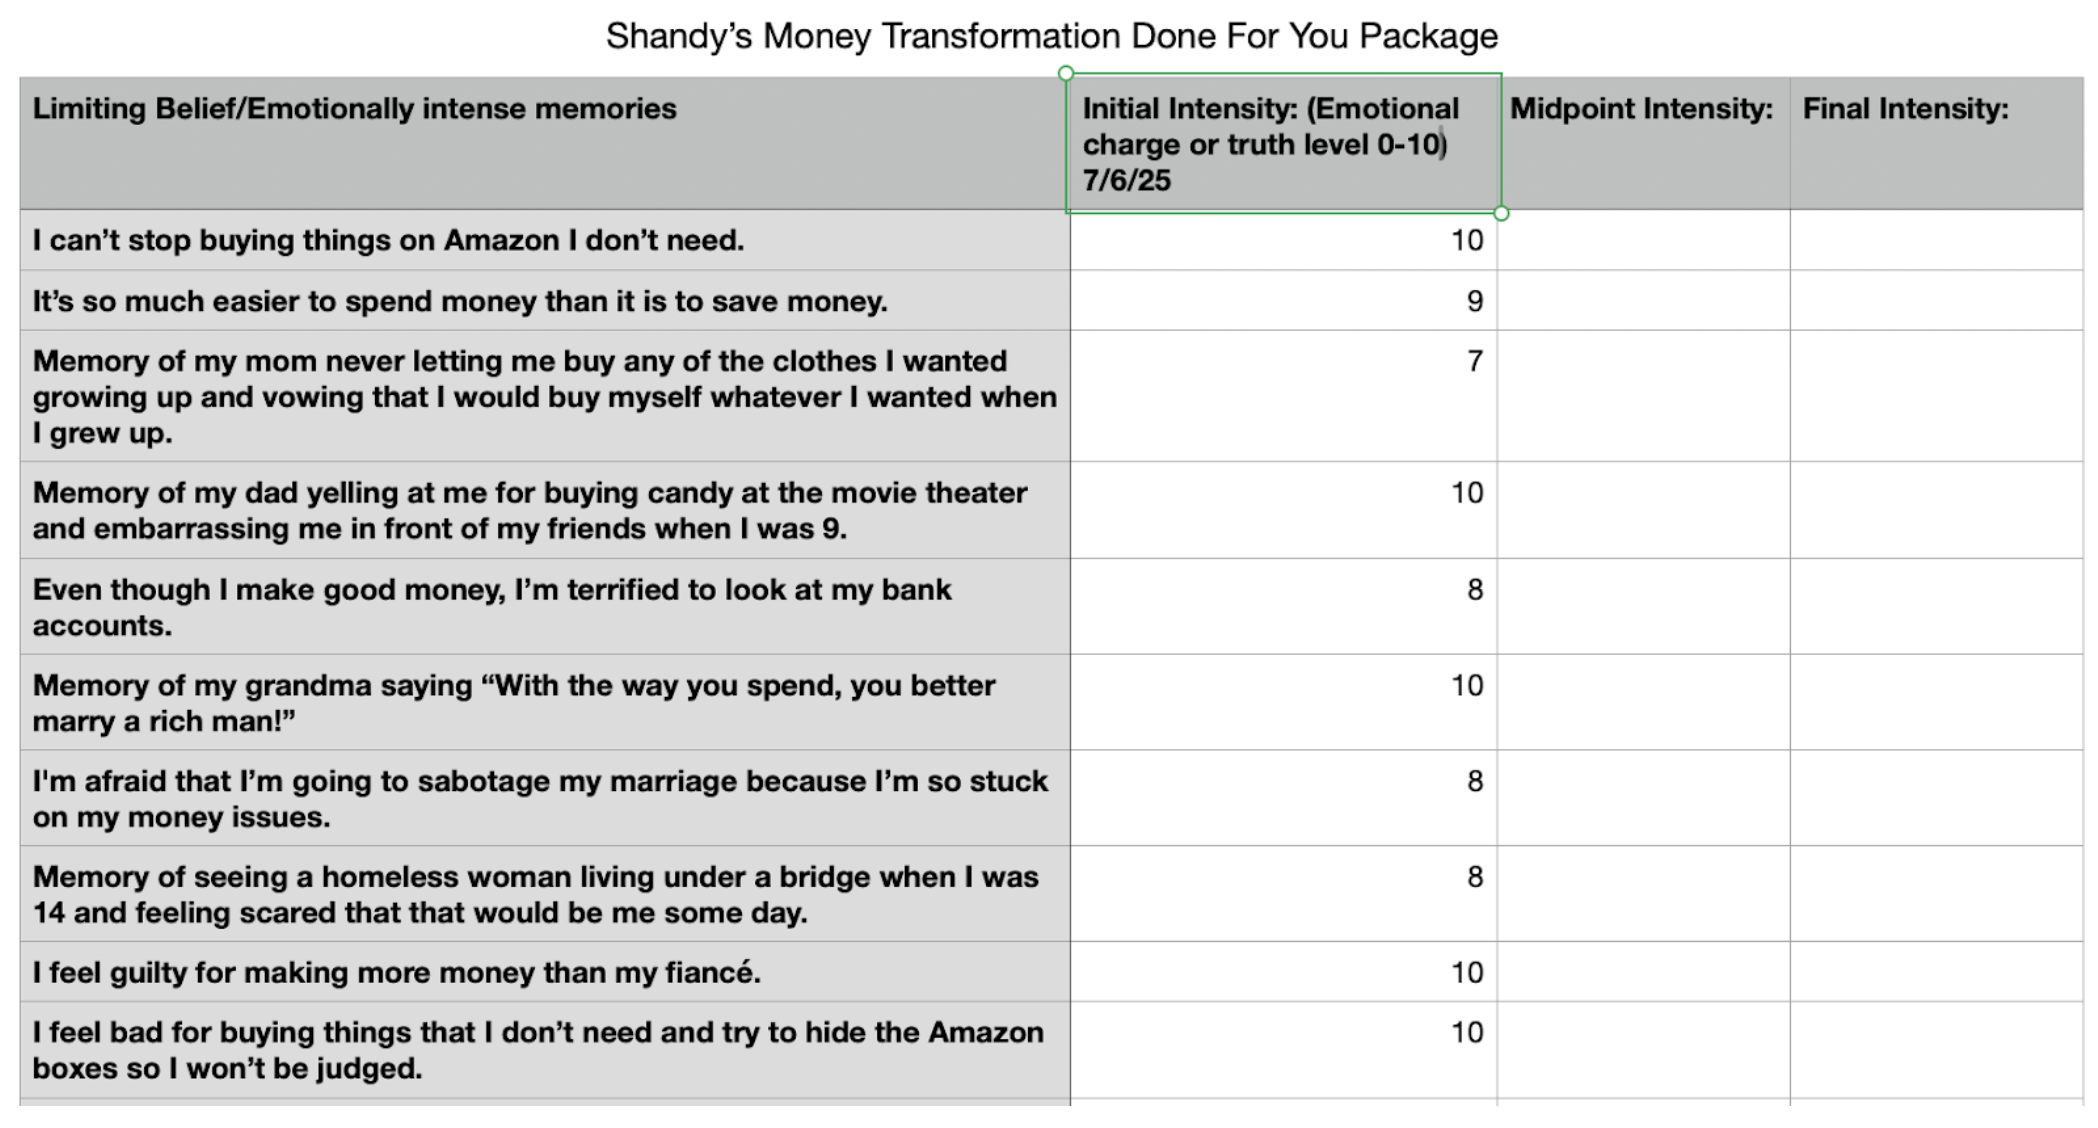Viewport: 2098px width, 1128px height.
Task: Click the bottom-right selection handle of selected cell
Action: tap(1501, 213)
